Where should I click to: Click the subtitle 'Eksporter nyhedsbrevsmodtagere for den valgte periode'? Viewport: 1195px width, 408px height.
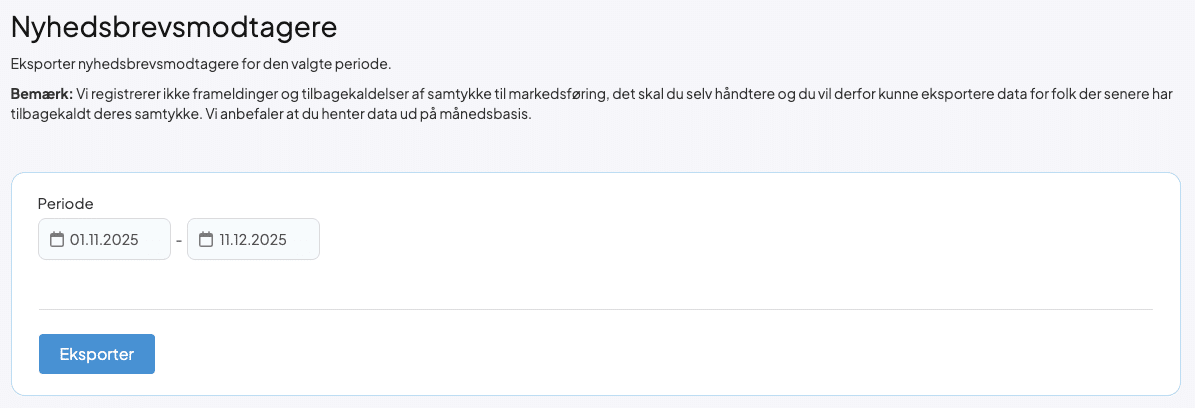tap(200, 64)
